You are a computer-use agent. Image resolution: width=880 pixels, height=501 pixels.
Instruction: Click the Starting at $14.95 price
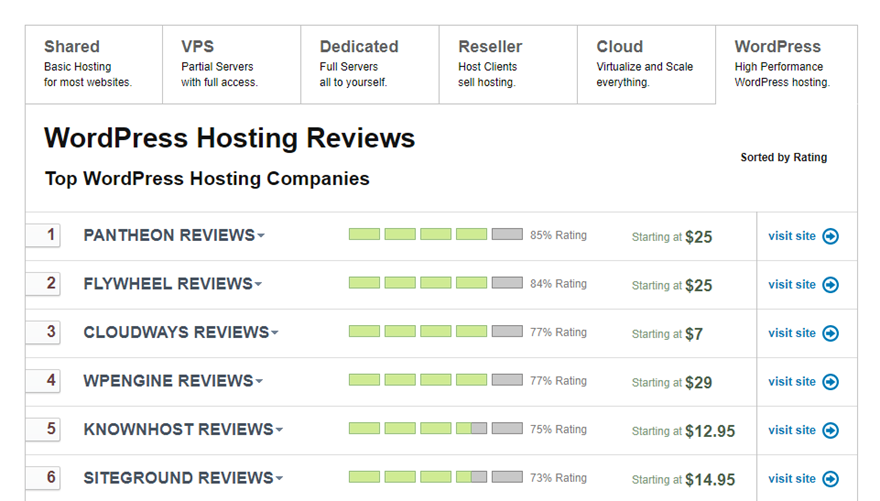tap(684, 480)
